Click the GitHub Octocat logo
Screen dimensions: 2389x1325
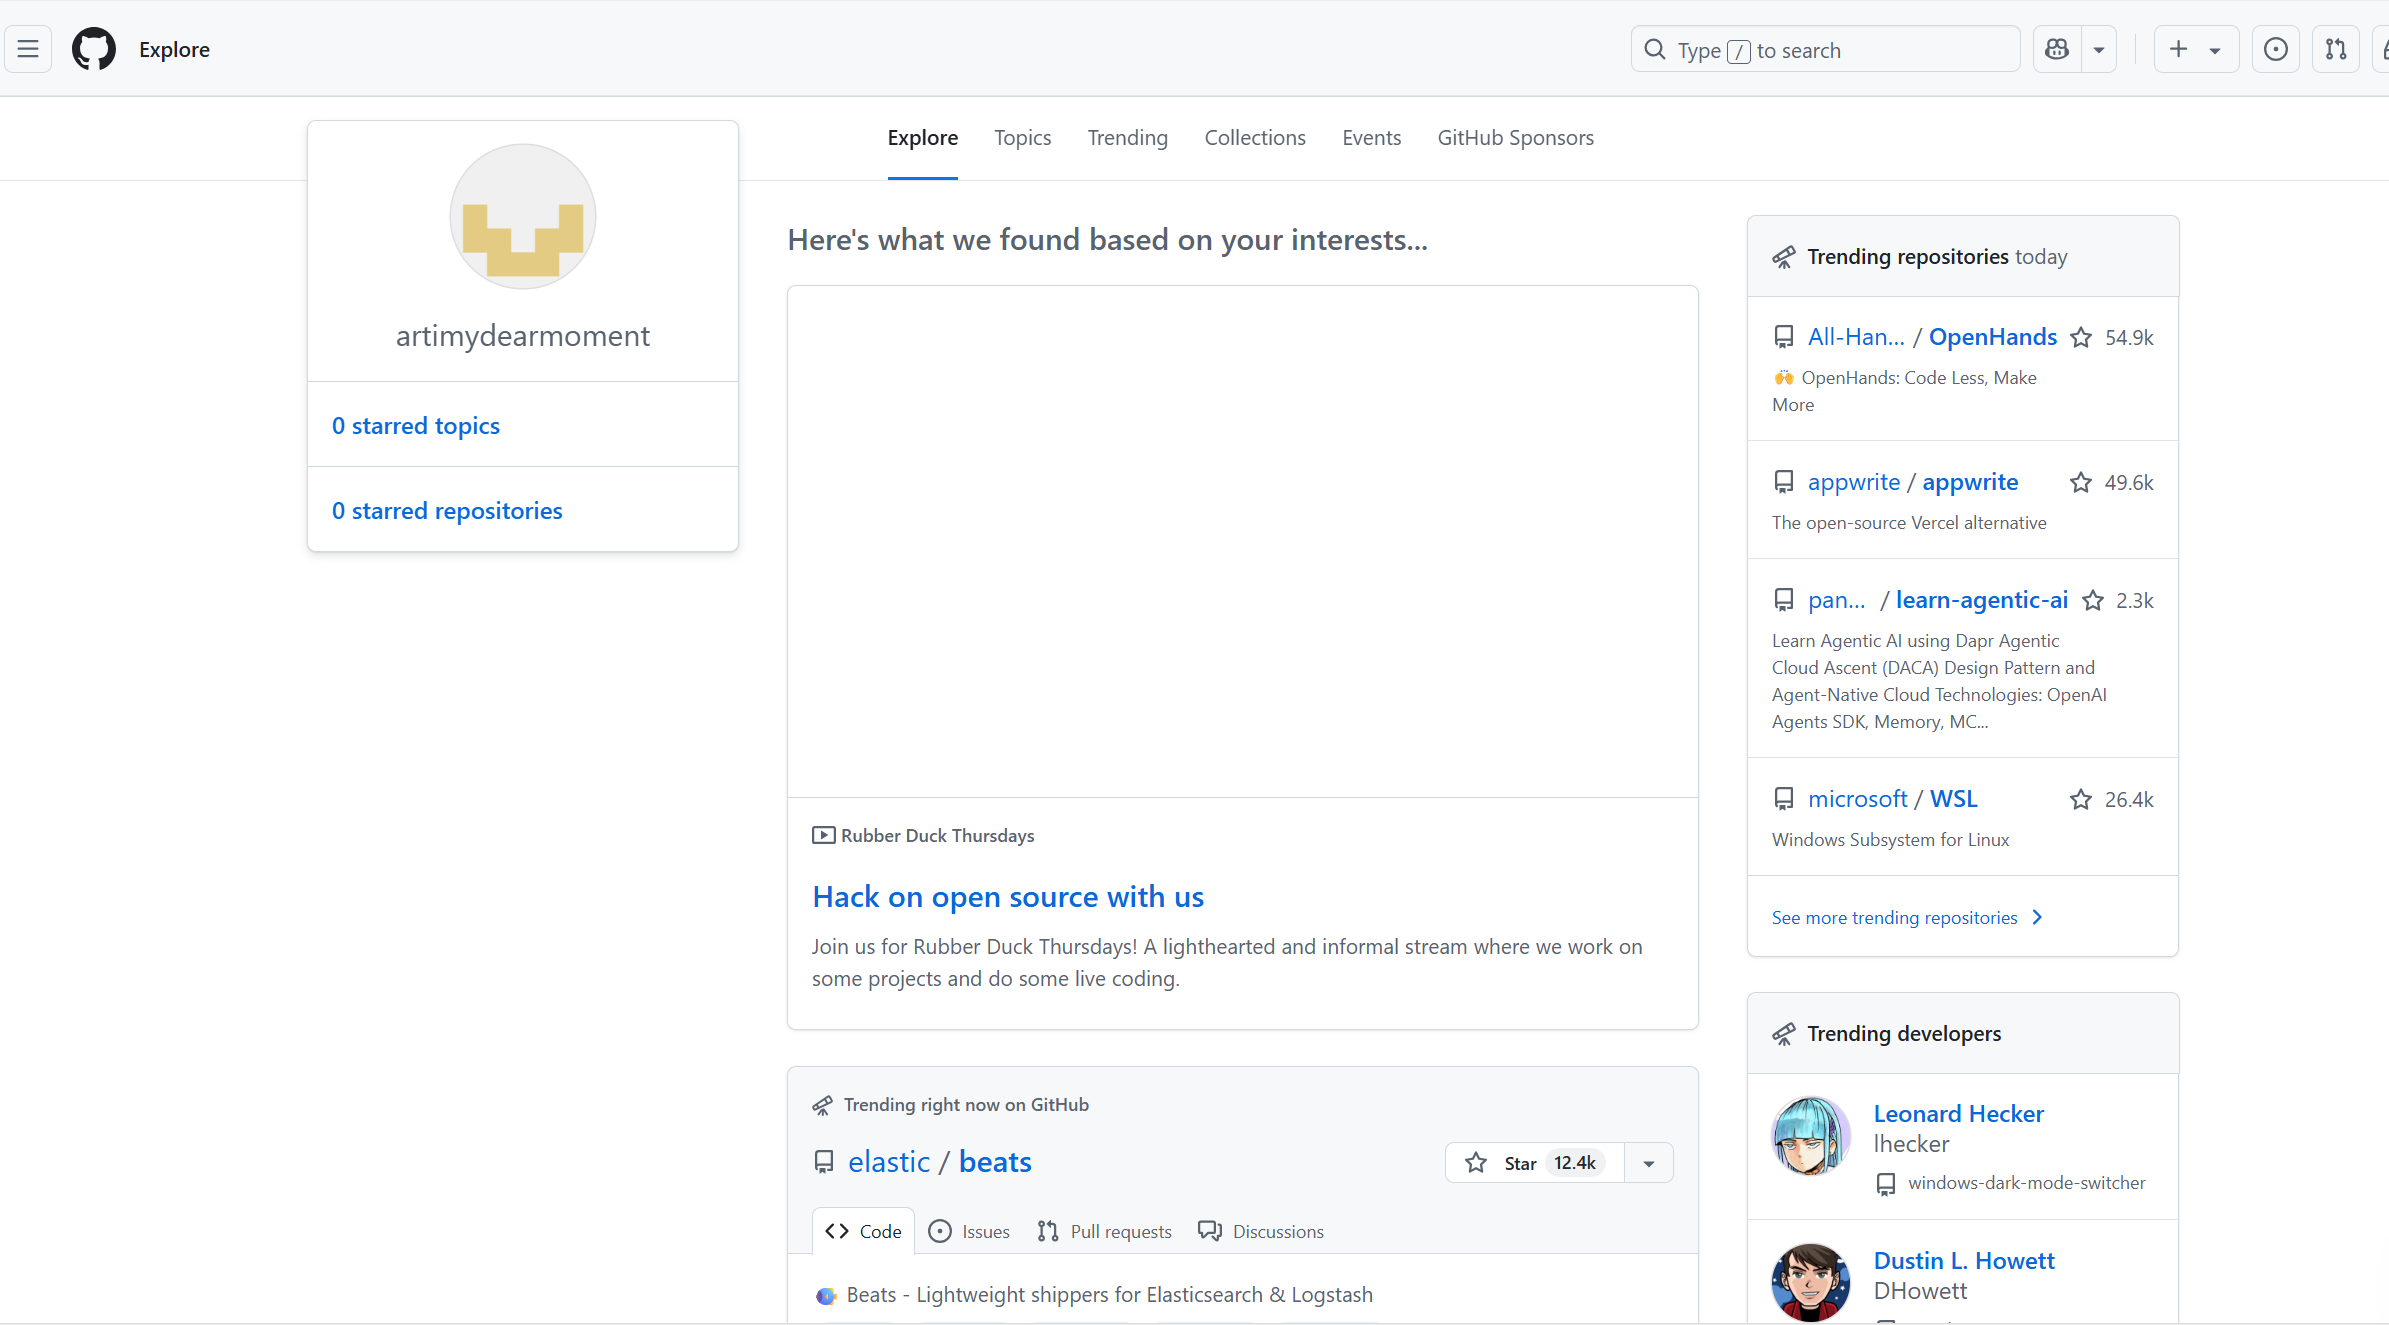pyautogui.click(x=94, y=49)
